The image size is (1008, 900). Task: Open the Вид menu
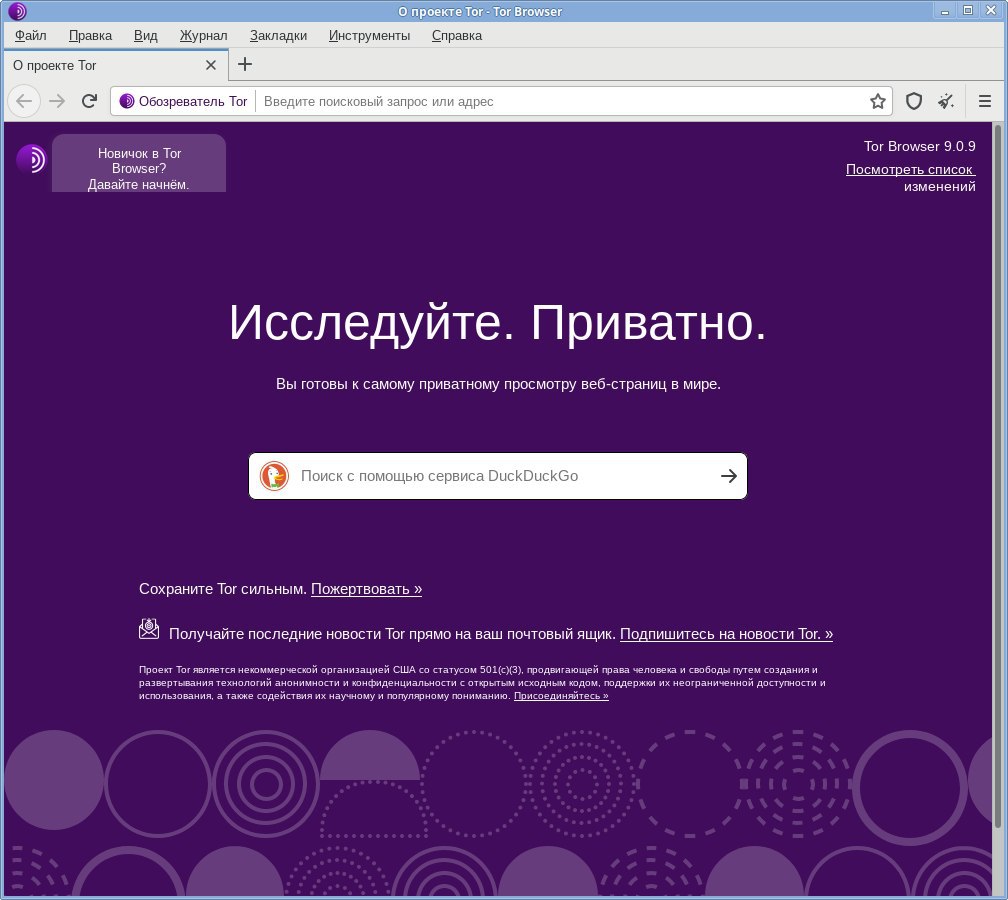click(145, 35)
